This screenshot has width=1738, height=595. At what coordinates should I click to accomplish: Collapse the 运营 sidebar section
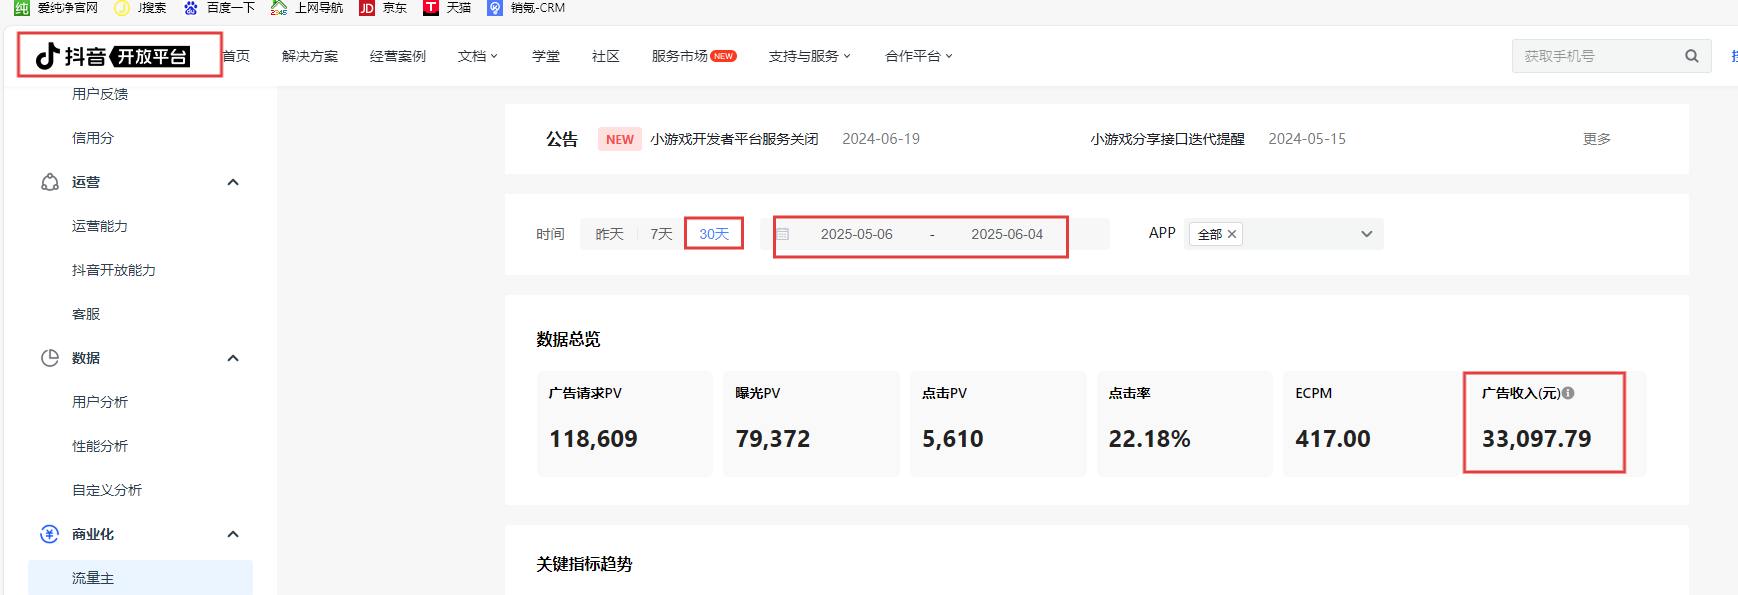click(233, 182)
